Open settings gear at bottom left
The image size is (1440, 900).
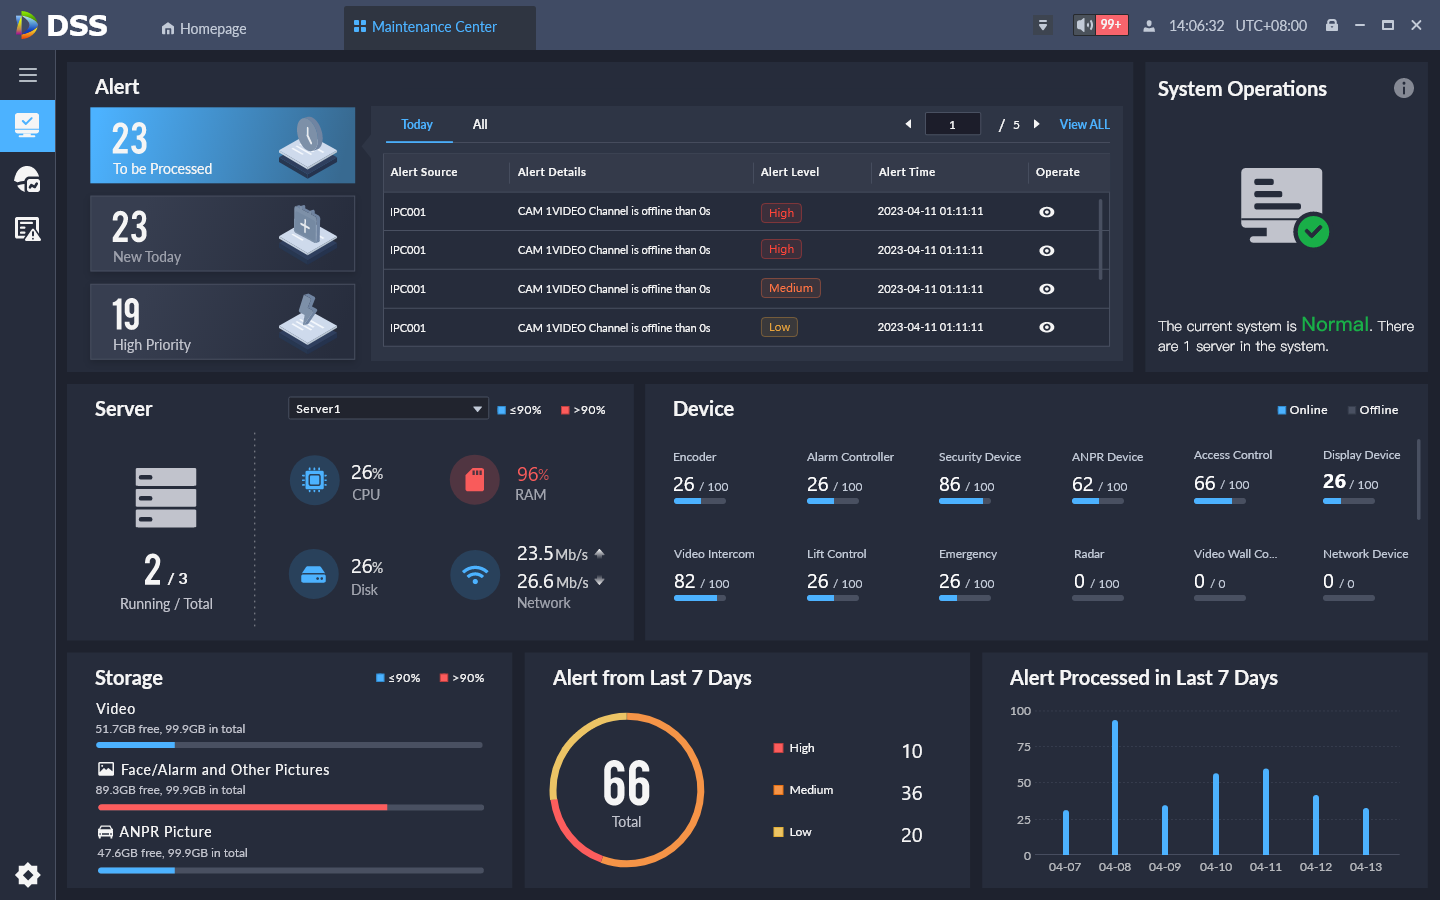coord(28,875)
